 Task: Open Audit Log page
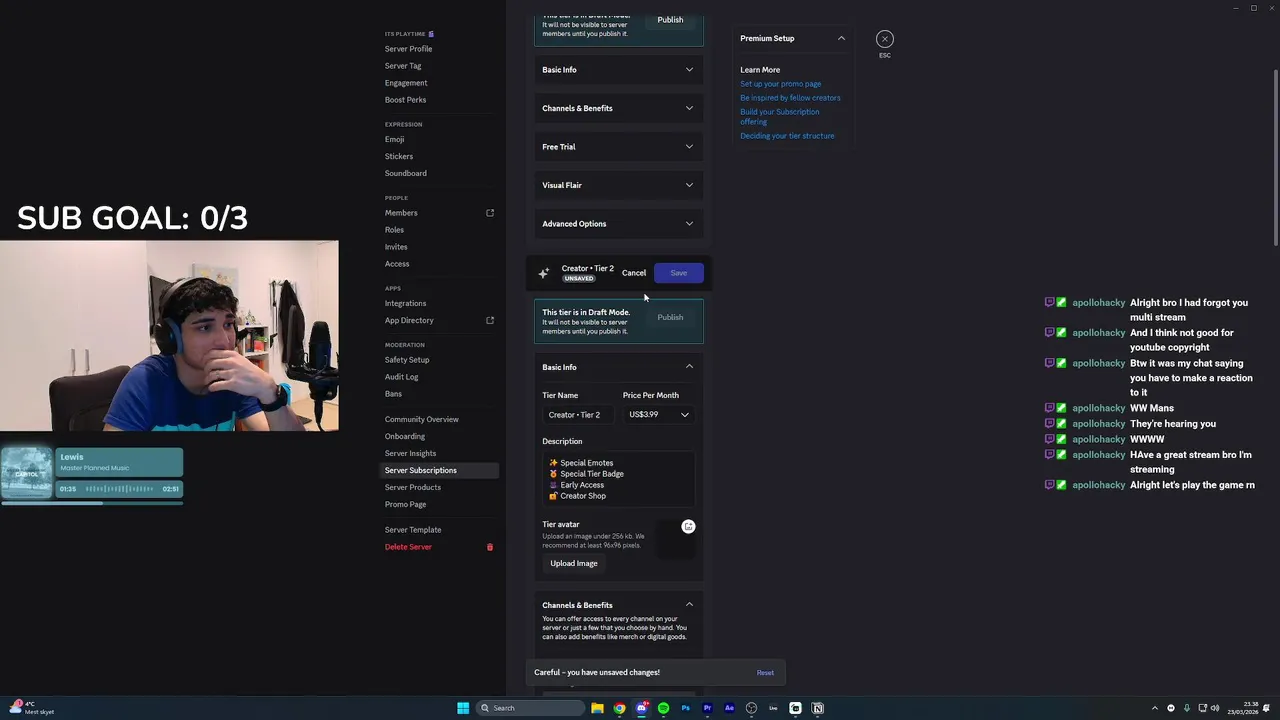pyautogui.click(x=401, y=377)
